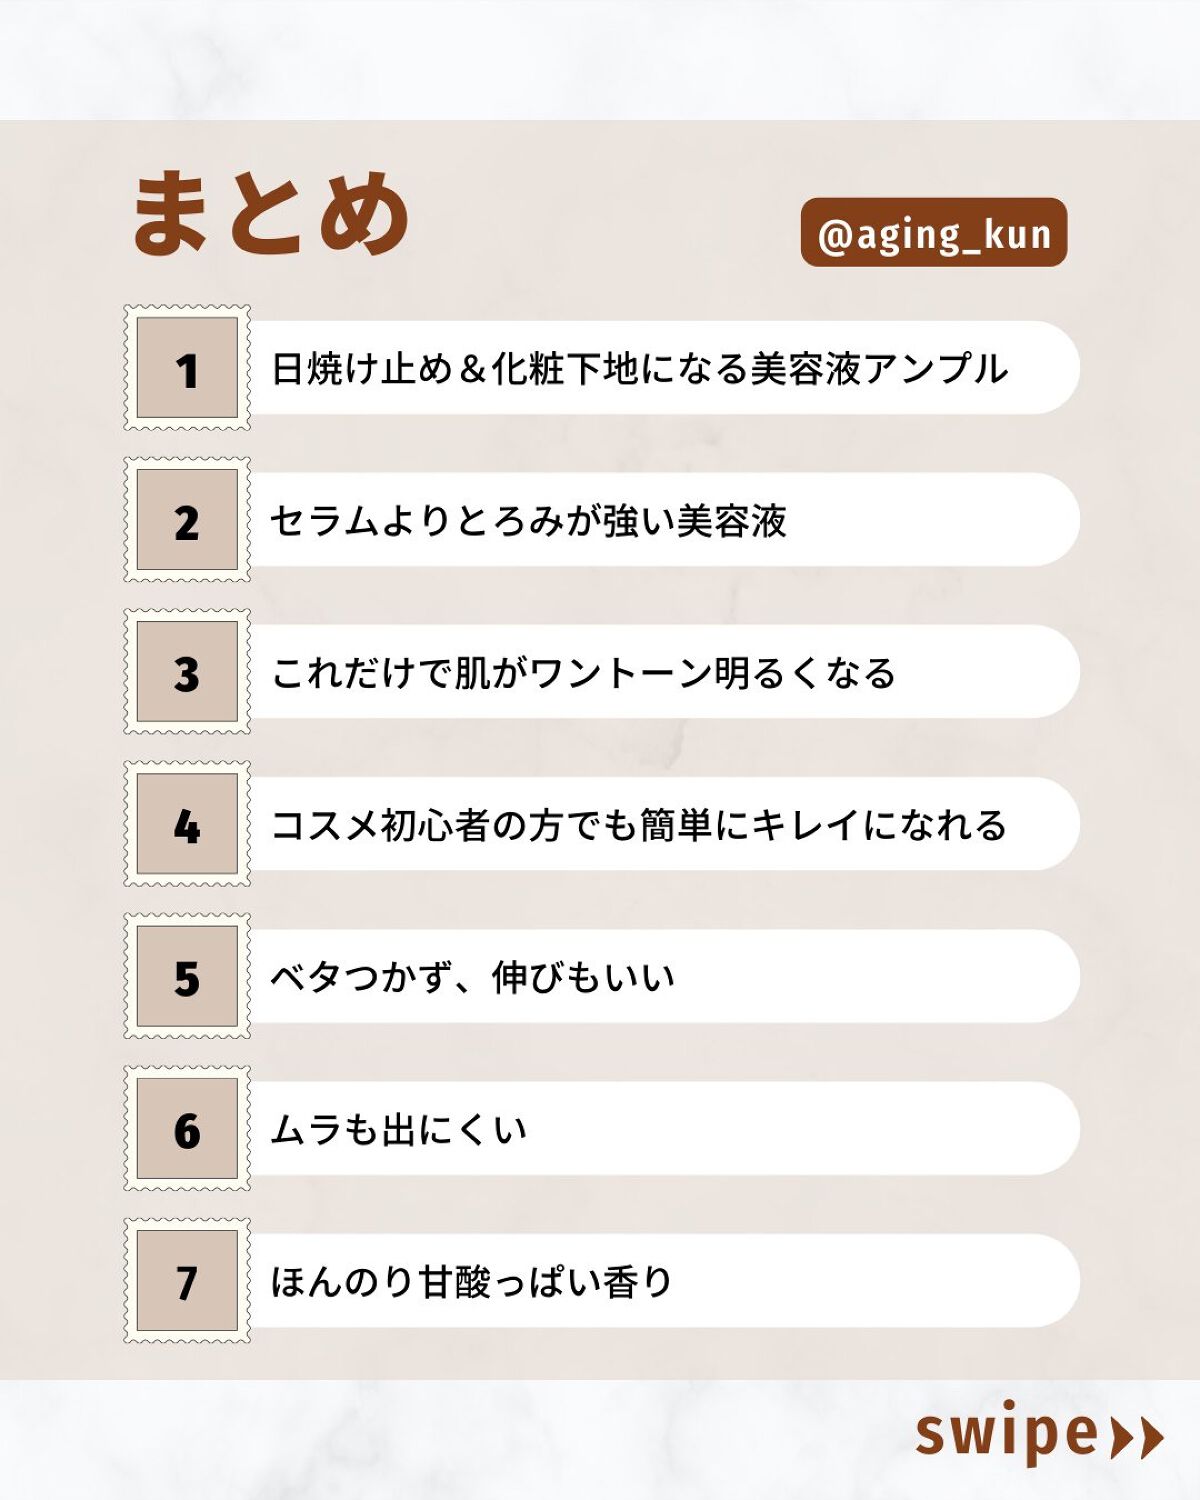
Task: Select the number 2 stamp badge
Action: coord(187,520)
